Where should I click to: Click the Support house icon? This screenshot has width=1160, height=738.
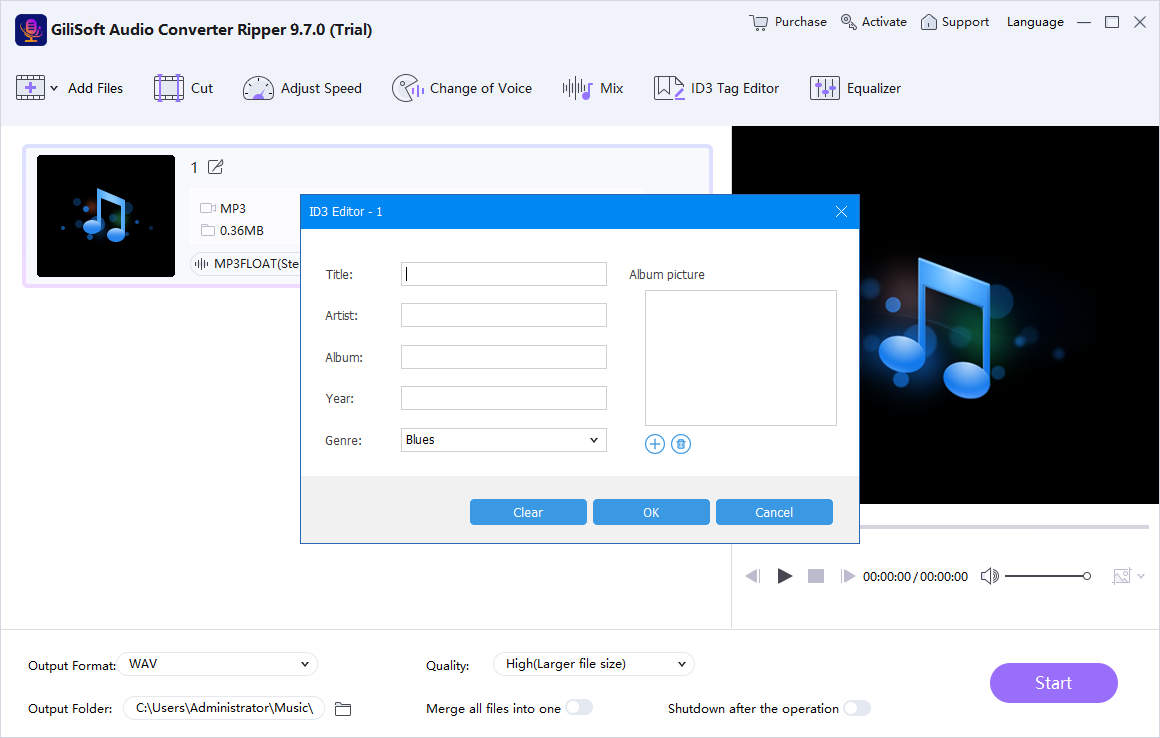click(928, 22)
